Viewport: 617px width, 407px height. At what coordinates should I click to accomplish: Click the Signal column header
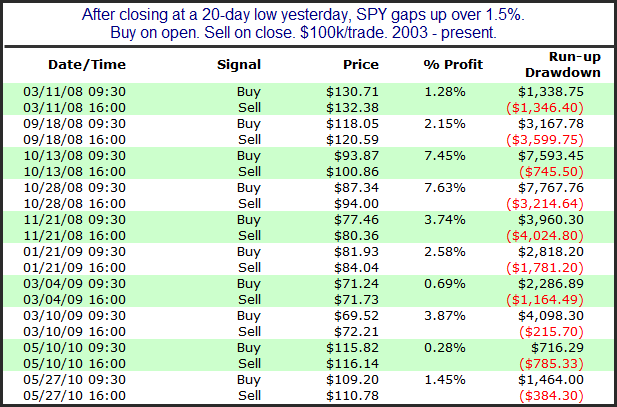point(238,64)
